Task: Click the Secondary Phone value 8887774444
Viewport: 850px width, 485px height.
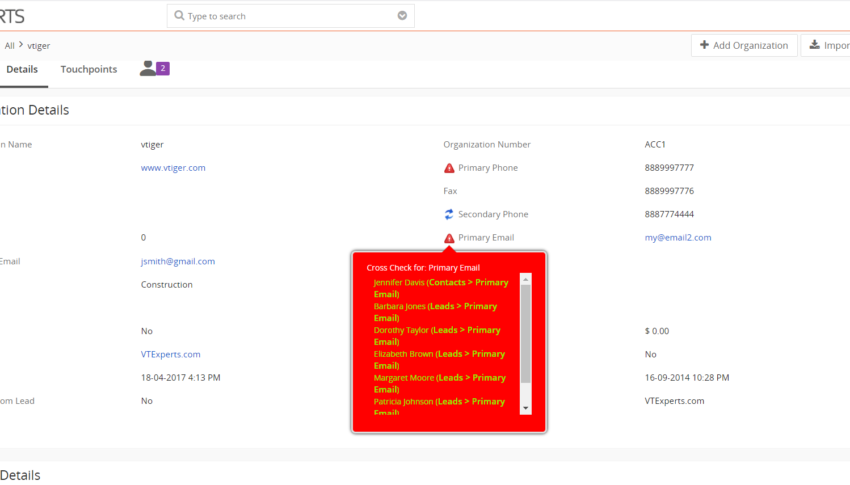Action: point(669,214)
